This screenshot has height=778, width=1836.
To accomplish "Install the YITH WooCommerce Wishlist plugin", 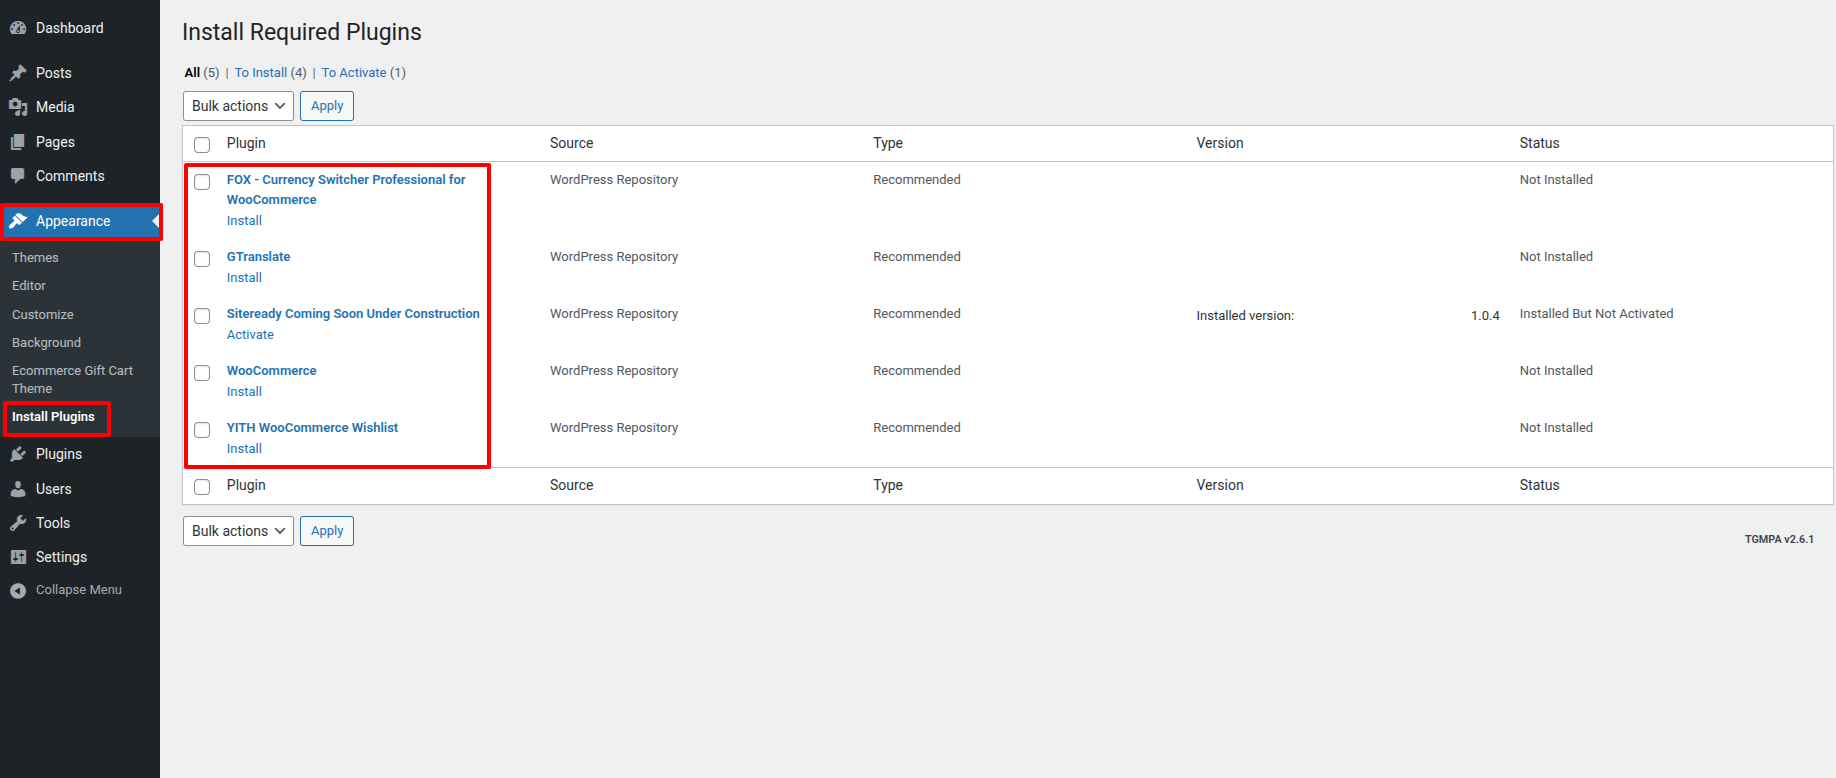I will 244,449.
